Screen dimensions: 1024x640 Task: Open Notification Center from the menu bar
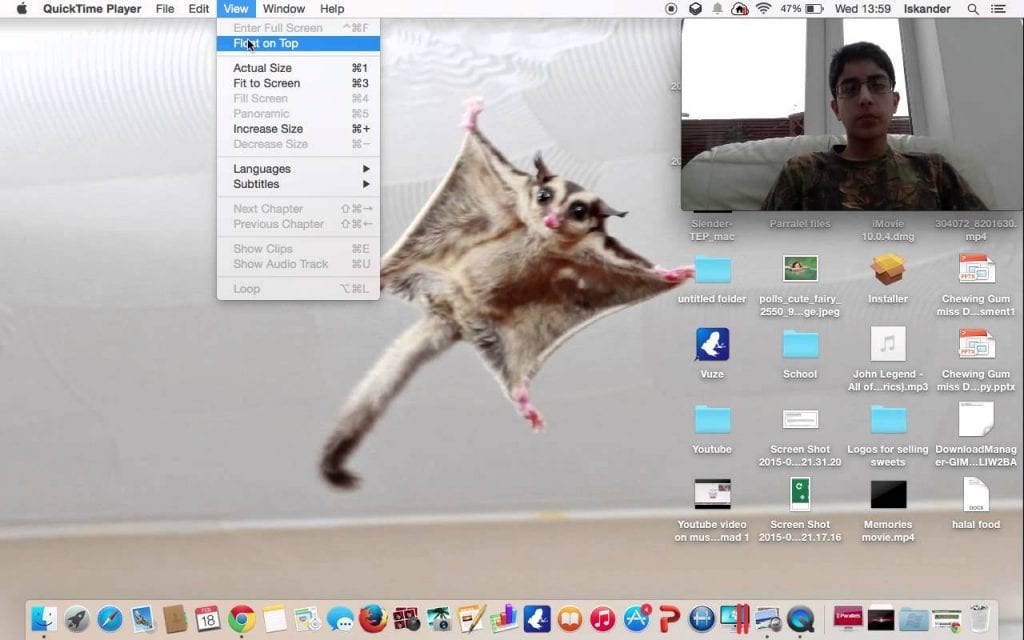[x=999, y=8]
